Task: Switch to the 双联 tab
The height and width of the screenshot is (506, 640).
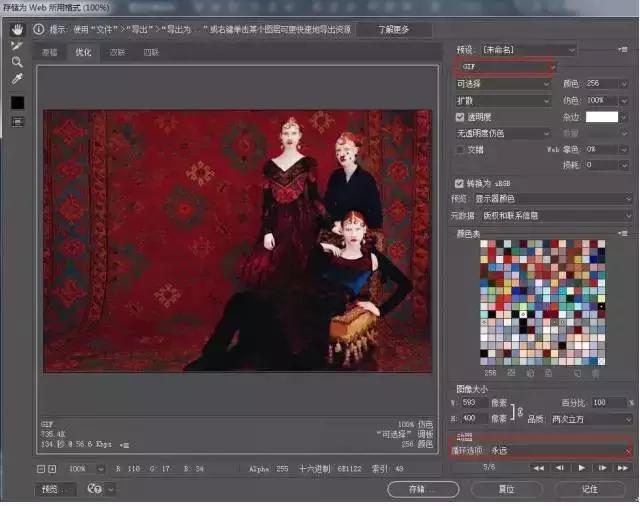Action: (x=117, y=52)
